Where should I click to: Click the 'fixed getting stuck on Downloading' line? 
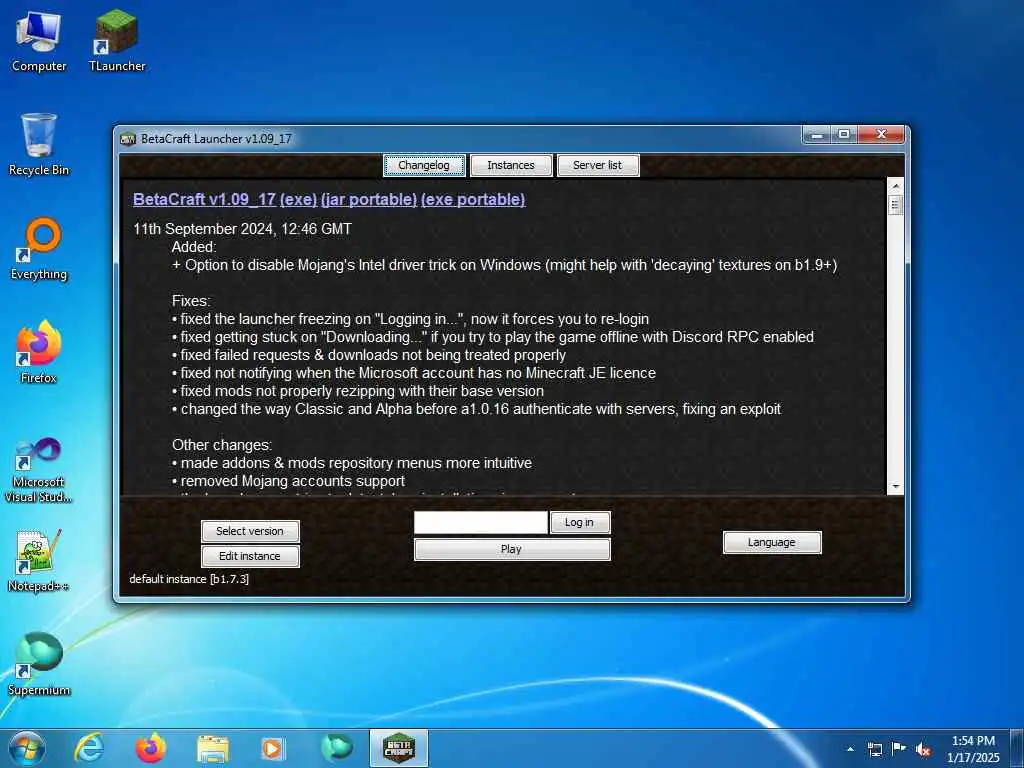point(493,337)
